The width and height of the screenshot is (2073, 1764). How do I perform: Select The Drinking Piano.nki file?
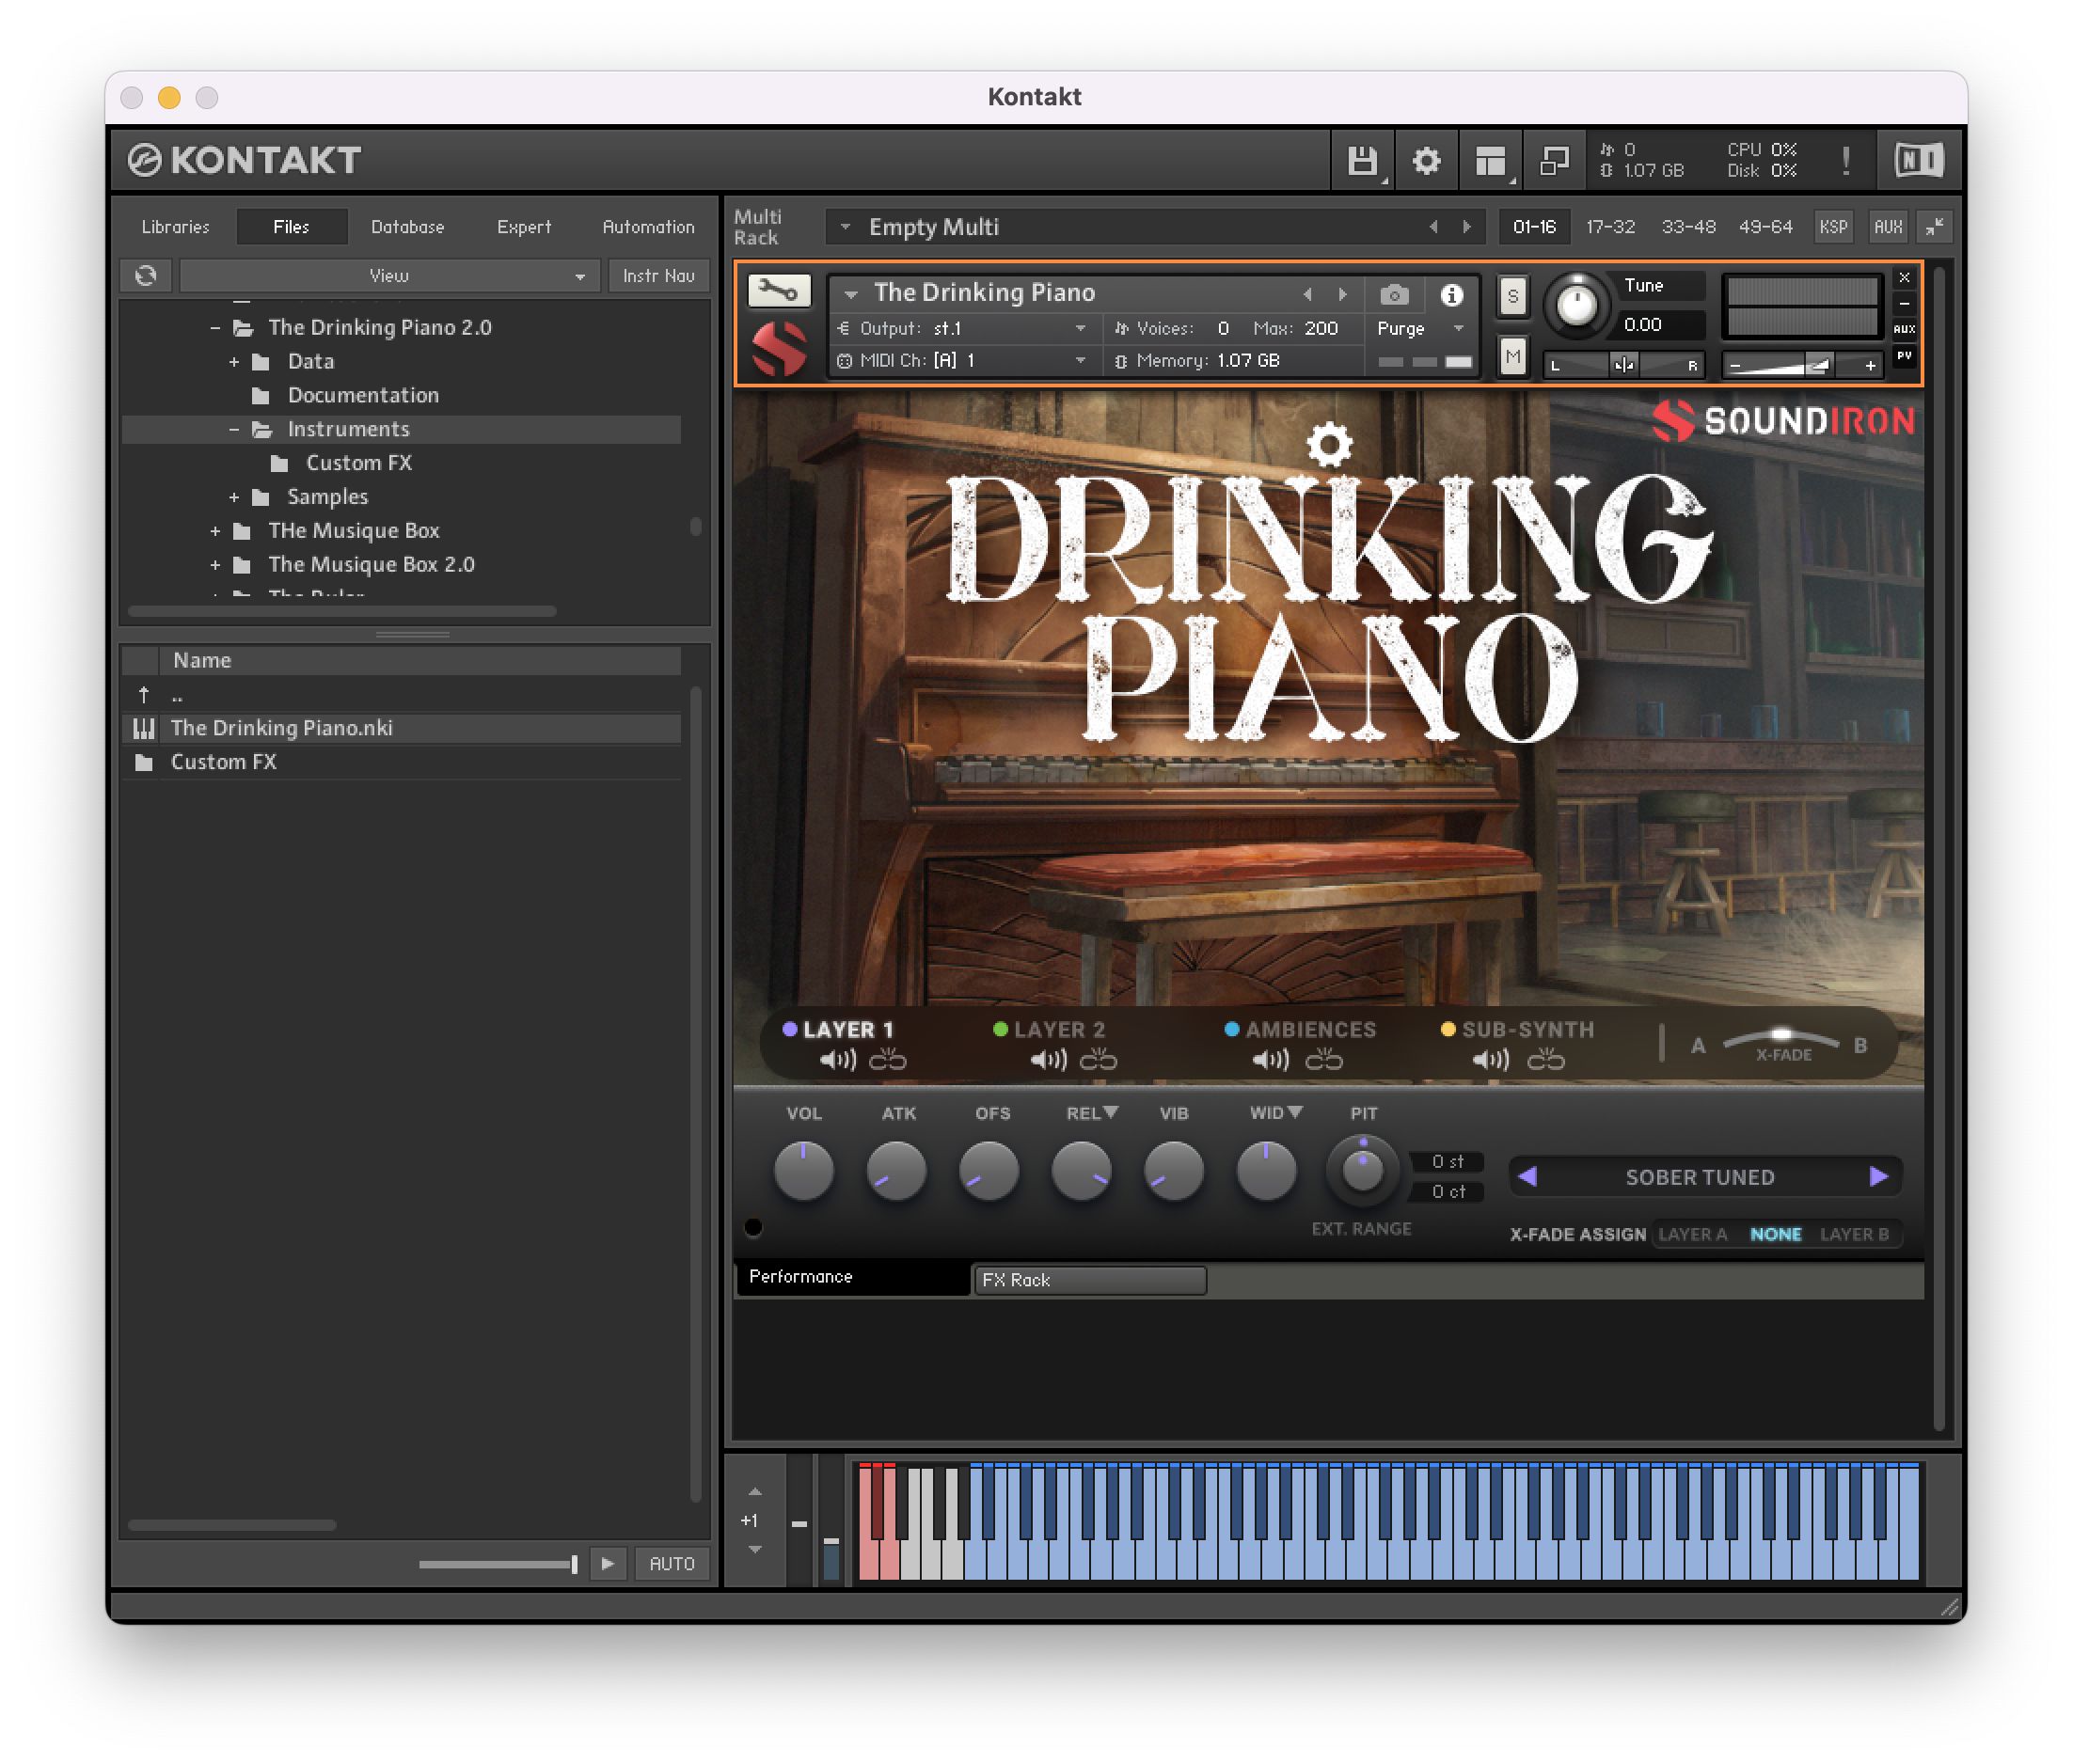pyautogui.click(x=402, y=728)
